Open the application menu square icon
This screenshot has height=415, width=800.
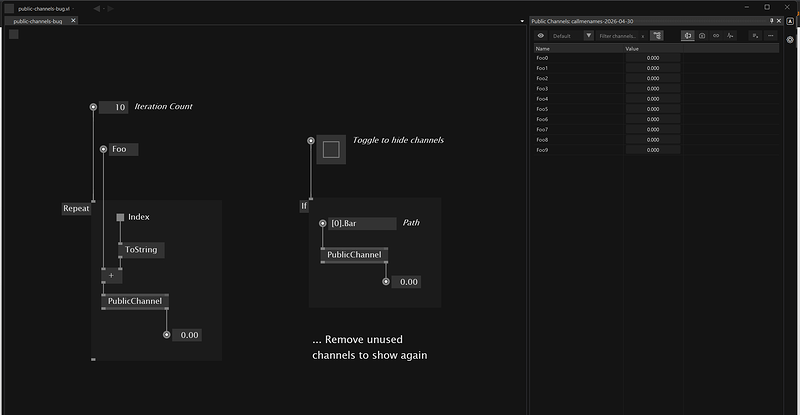pyautogui.click(x=9, y=8)
